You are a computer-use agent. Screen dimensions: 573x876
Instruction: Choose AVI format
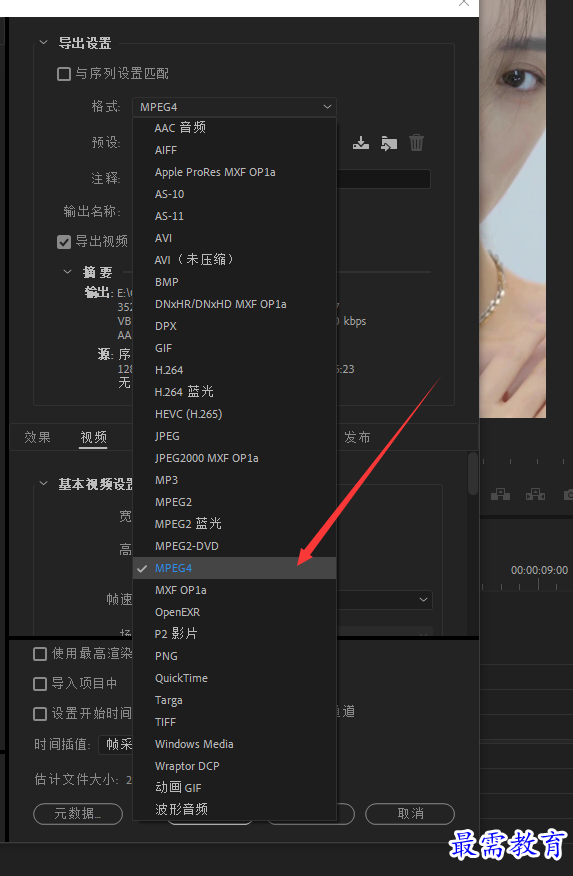click(x=234, y=238)
